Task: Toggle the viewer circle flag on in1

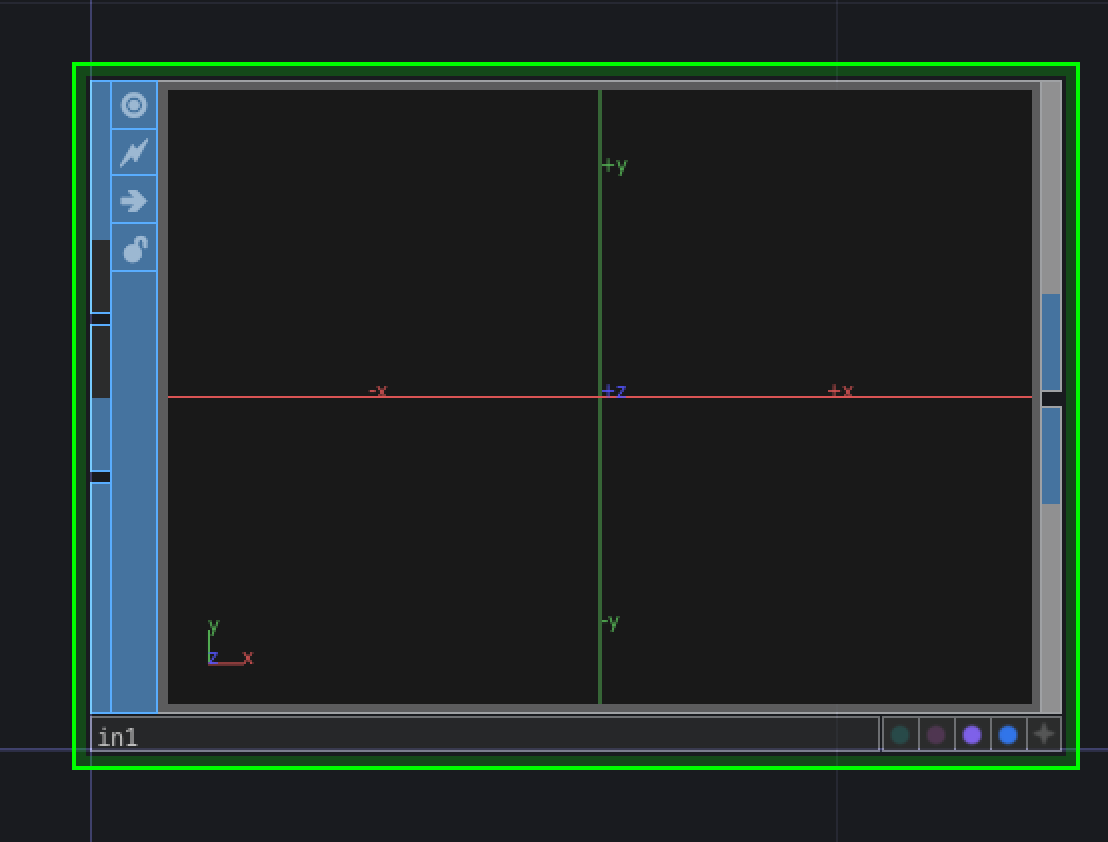Action: coord(134,105)
